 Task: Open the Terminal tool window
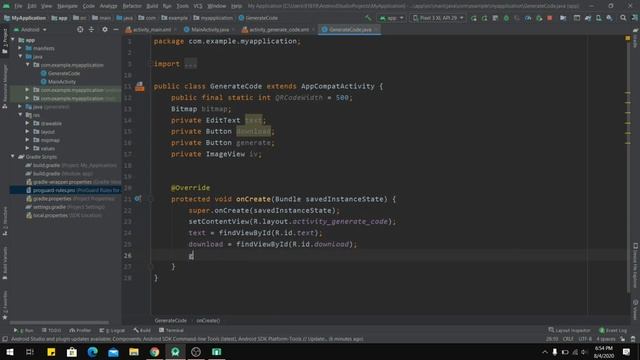pyautogui.click(x=171, y=330)
